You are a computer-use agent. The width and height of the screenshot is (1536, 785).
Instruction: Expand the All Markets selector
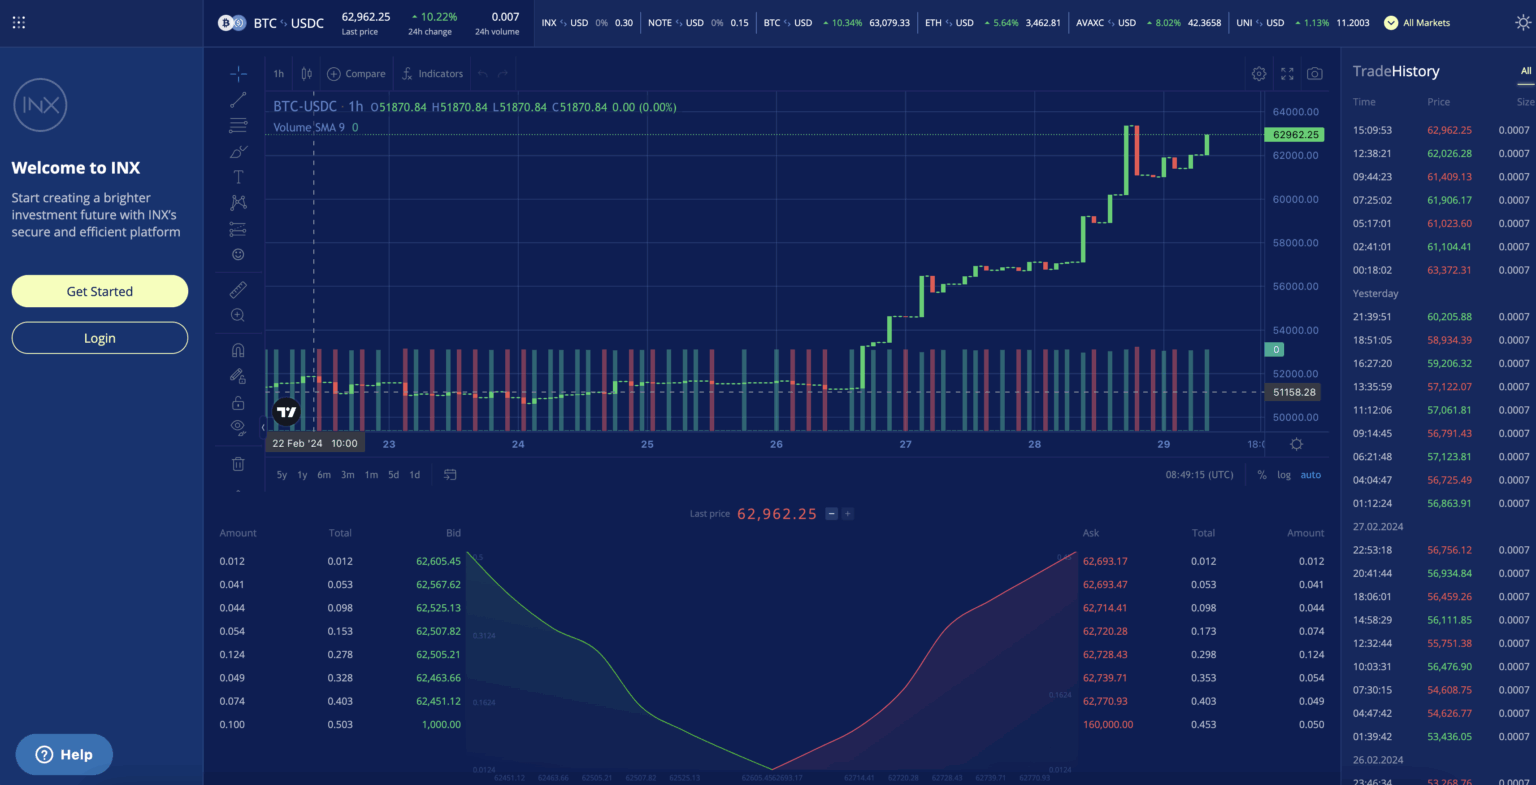pyautogui.click(x=1417, y=23)
